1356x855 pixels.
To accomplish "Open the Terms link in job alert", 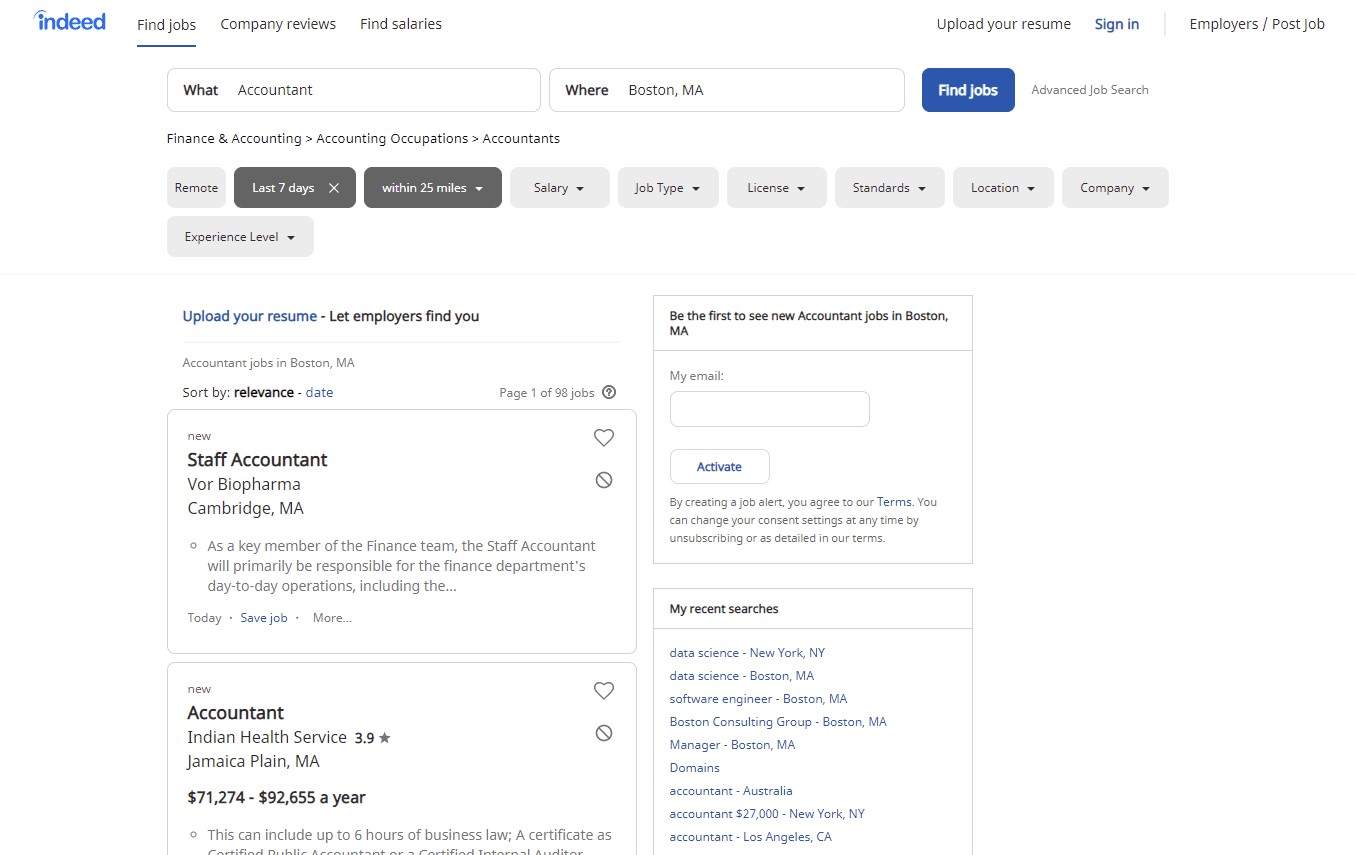I will (894, 502).
